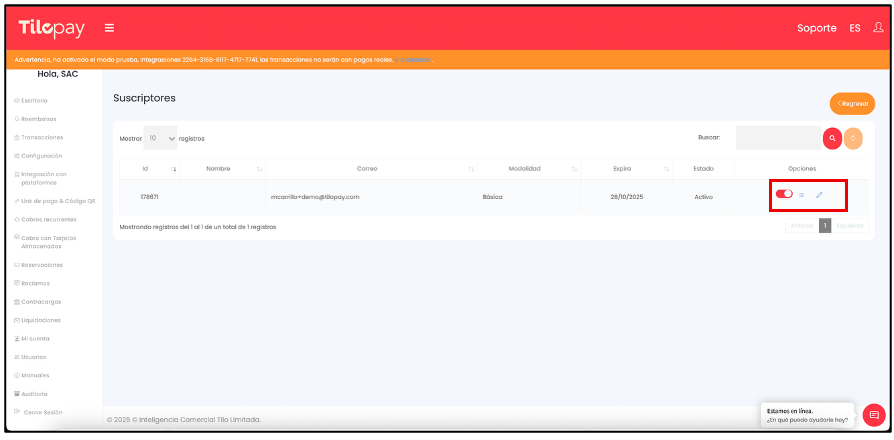Toggle the subscriber 178871 active switch
The height and width of the screenshot is (440, 894).
point(784,194)
